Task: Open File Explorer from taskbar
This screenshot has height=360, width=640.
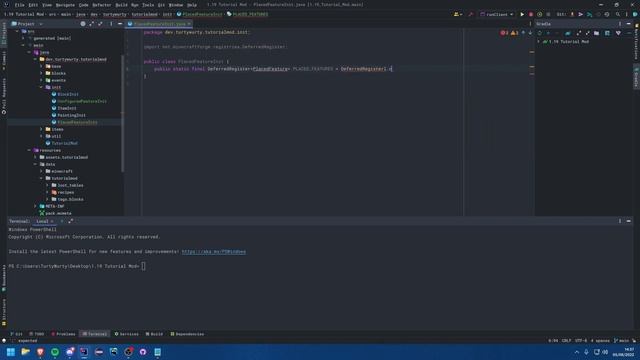Action: tap(25, 352)
